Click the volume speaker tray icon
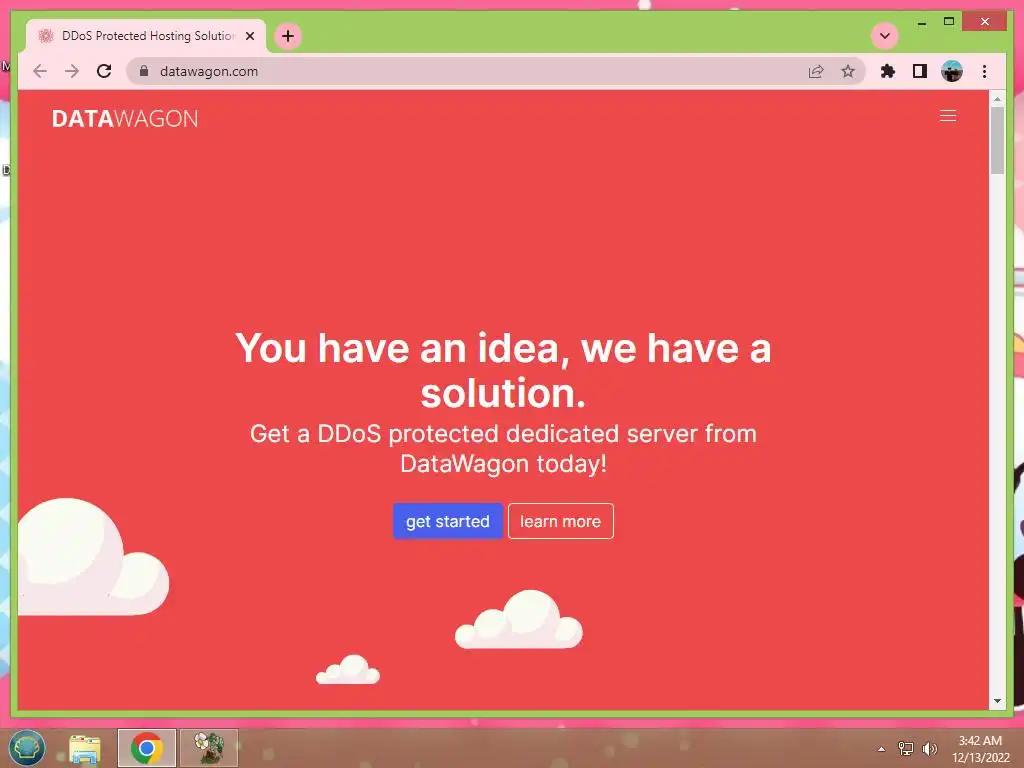The image size is (1024, 768). point(929,748)
